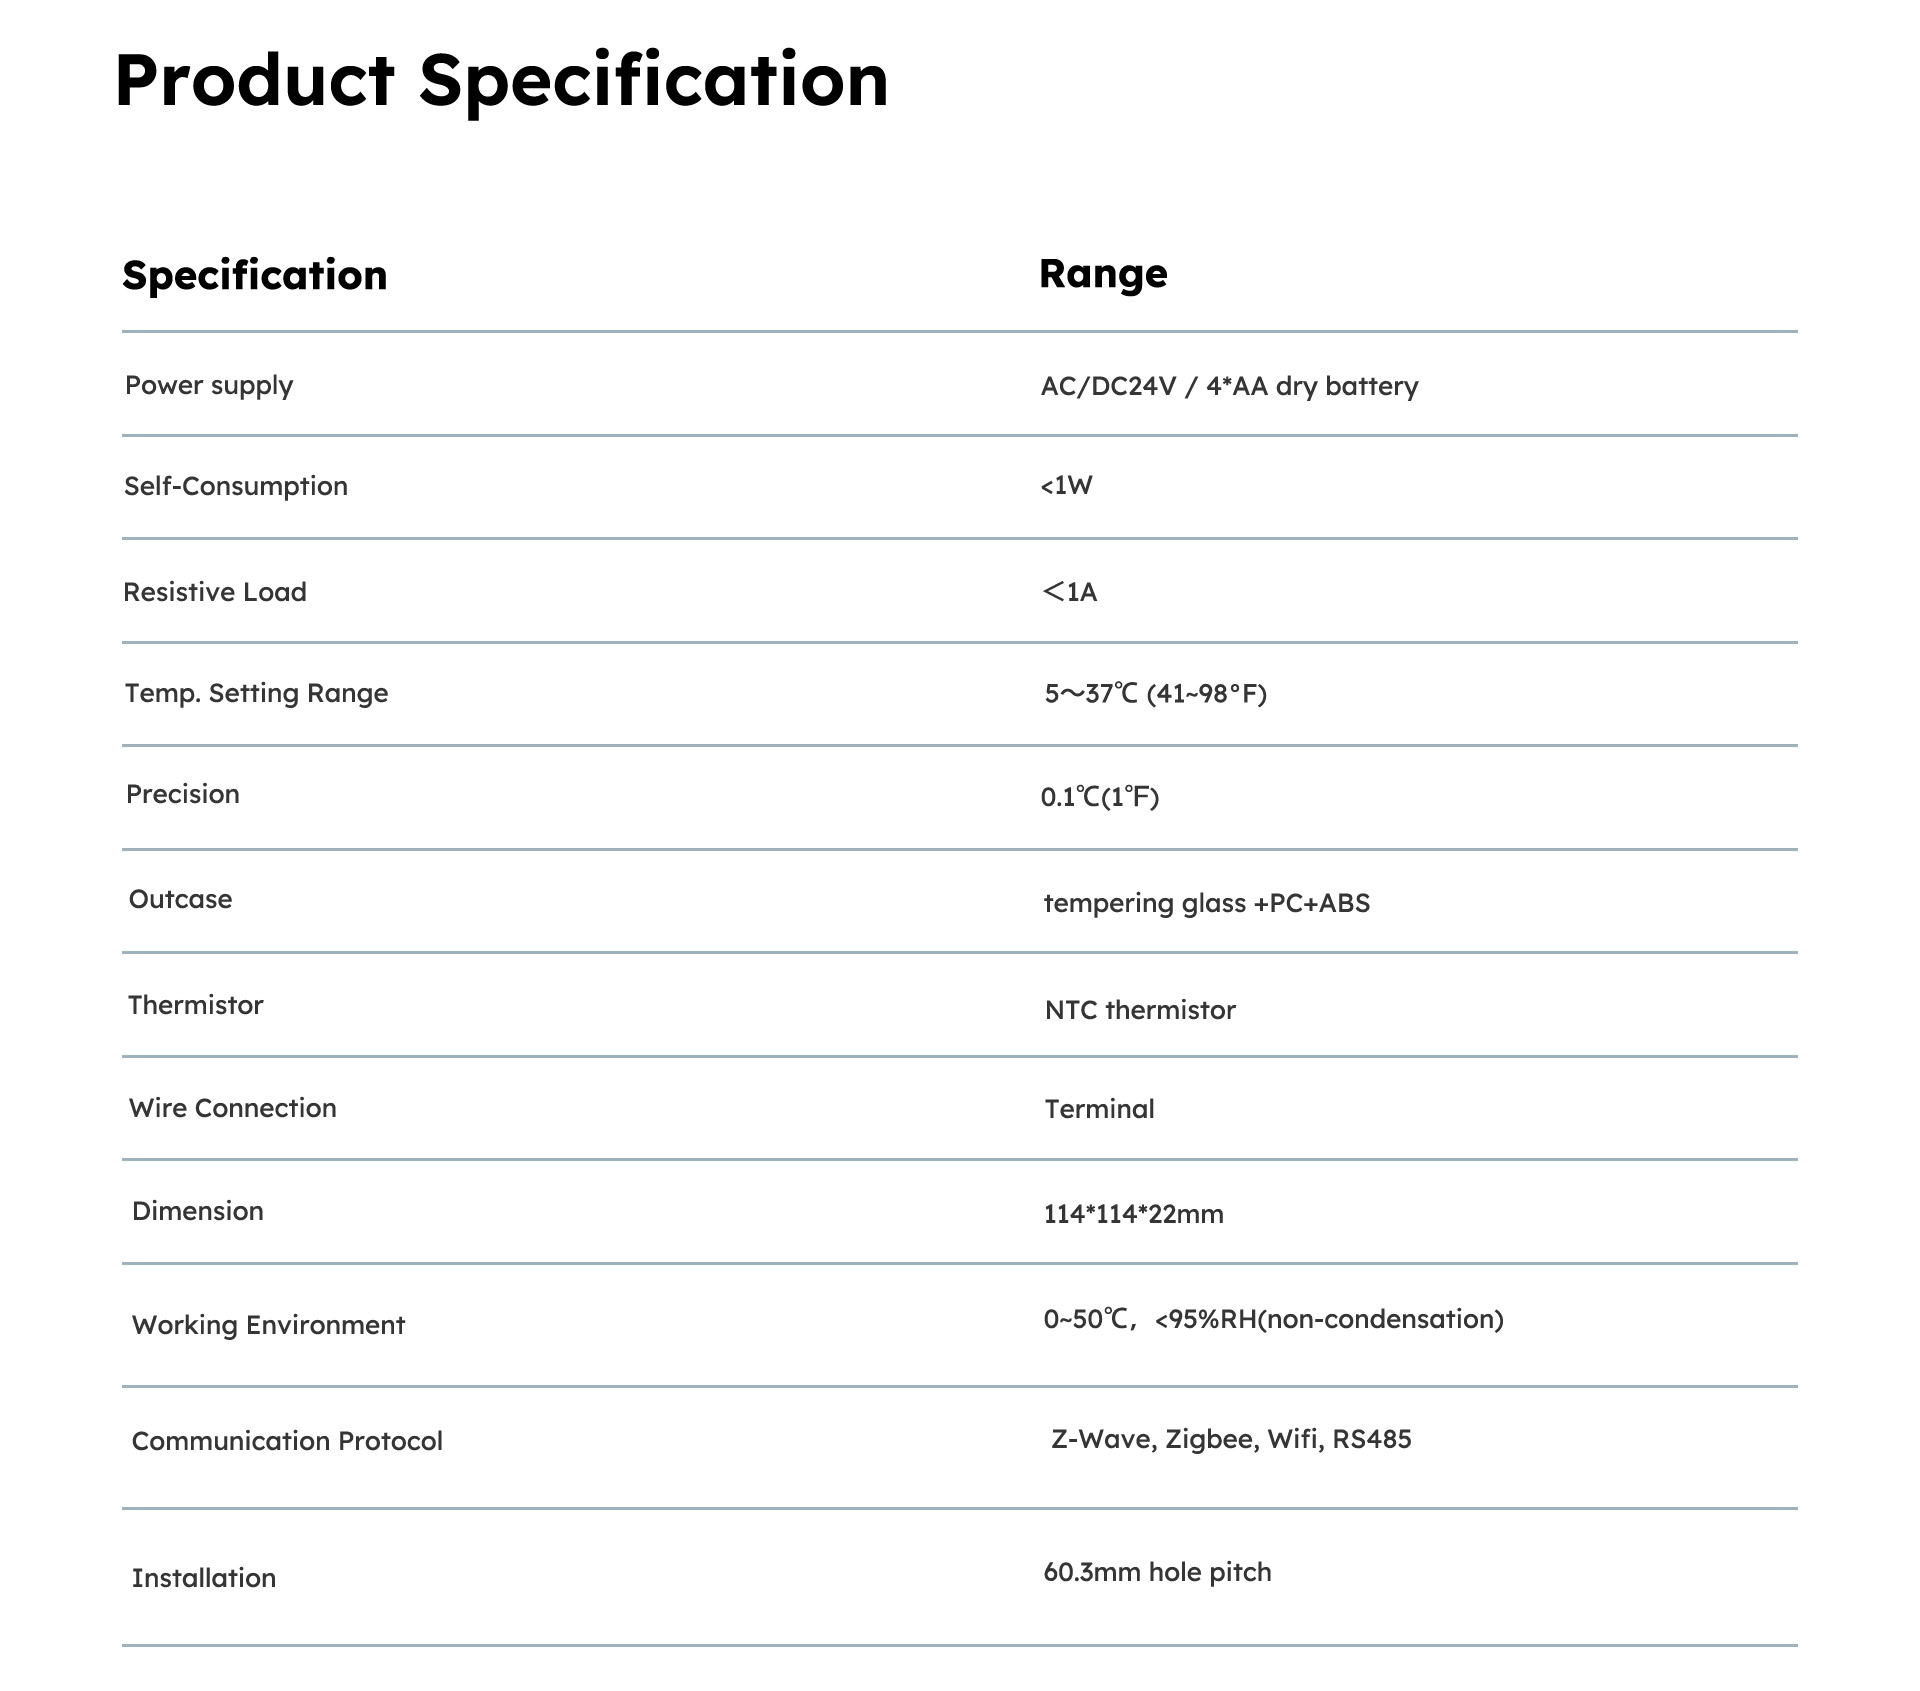Click the Product Specification heading
This screenshot has height=1691, width=1920.
tap(501, 82)
